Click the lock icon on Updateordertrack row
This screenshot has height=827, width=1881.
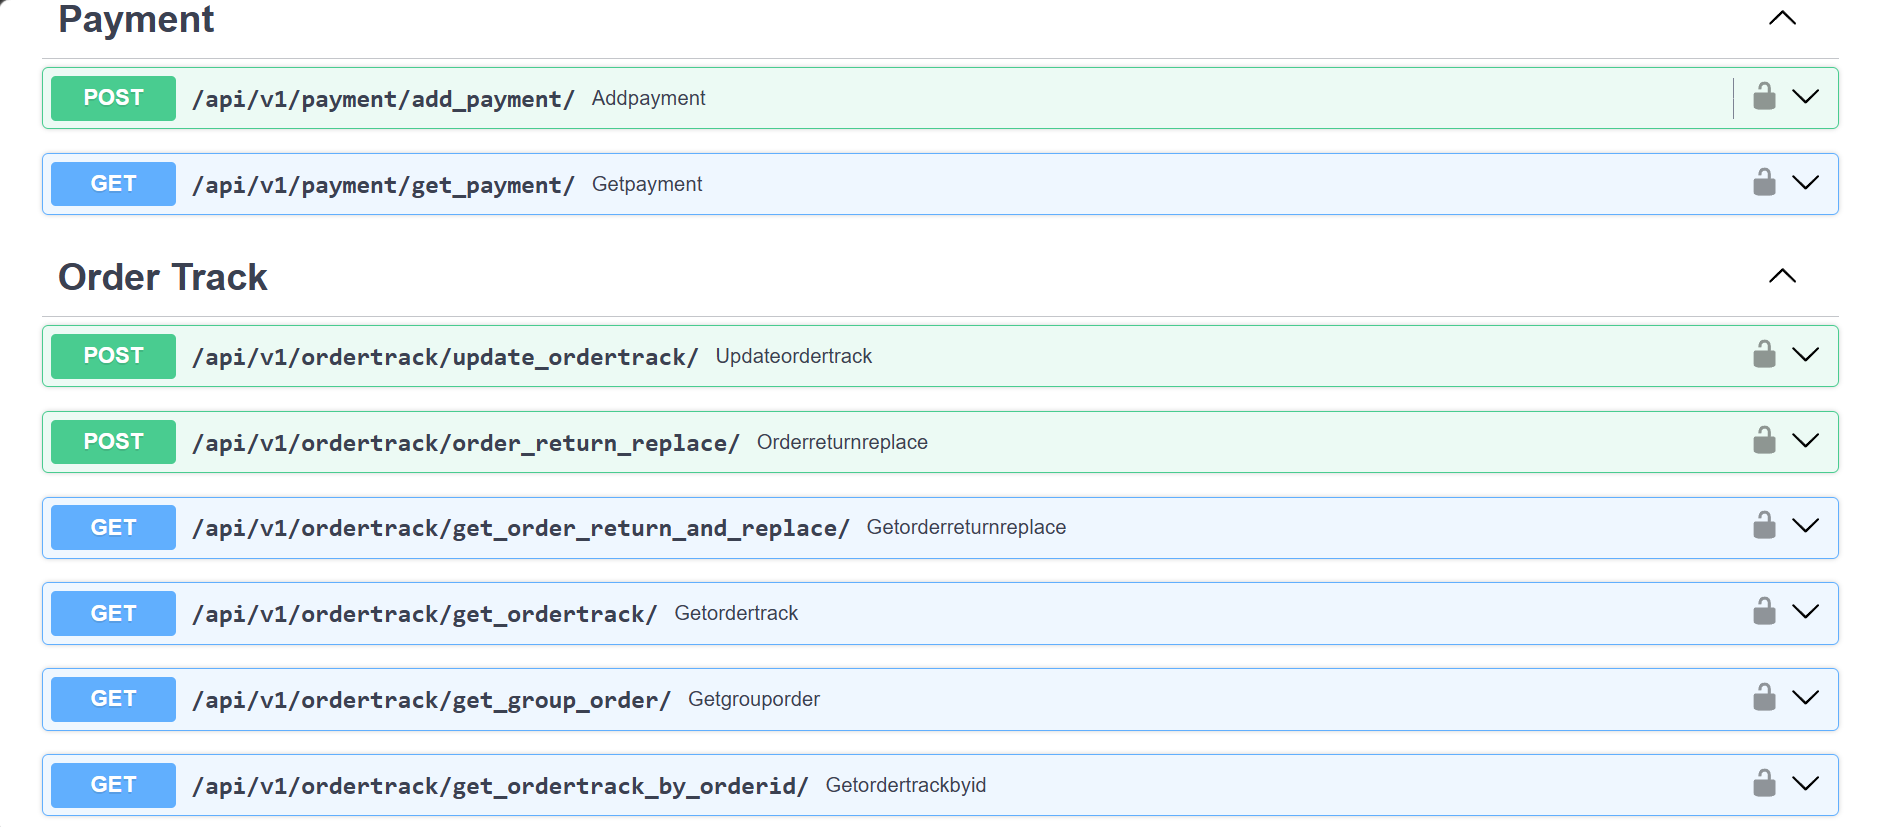coord(1764,355)
